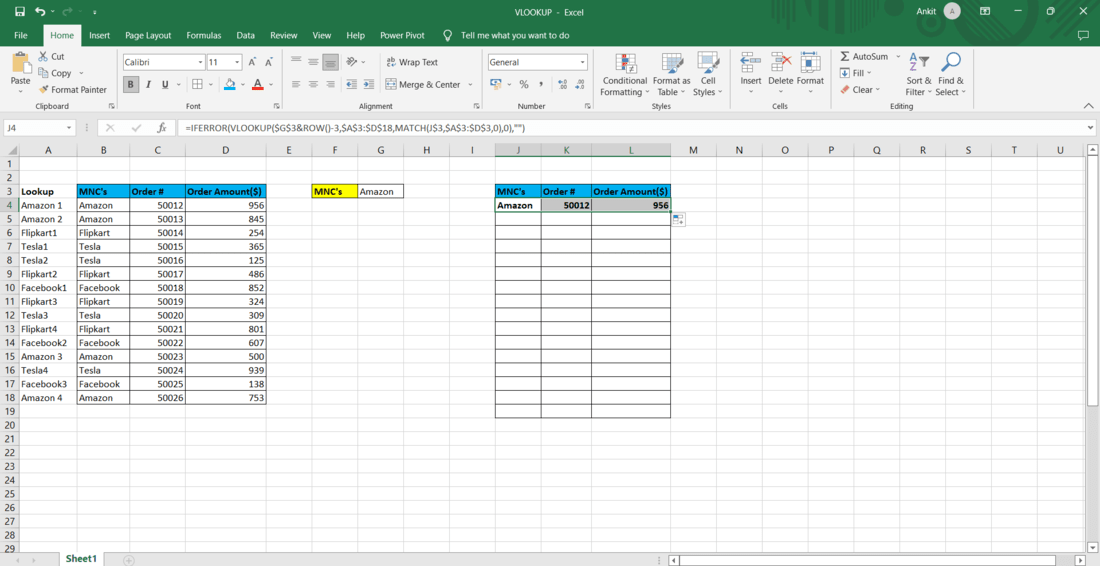Click Fill Color bucket swatch
The width and height of the screenshot is (1100, 566).
pyautogui.click(x=229, y=84)
